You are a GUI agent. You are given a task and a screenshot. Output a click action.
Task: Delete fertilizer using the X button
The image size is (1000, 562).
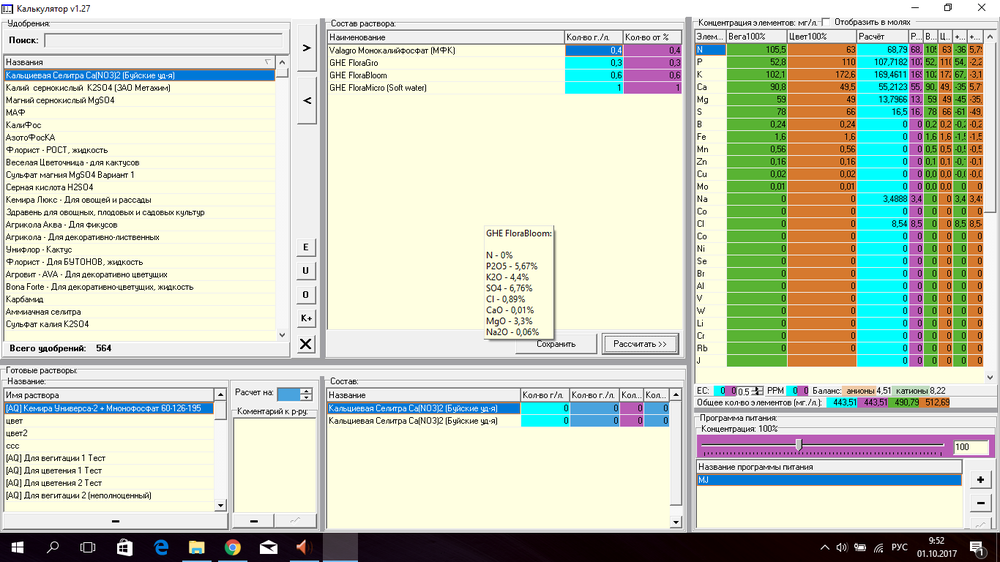point(305,344)
